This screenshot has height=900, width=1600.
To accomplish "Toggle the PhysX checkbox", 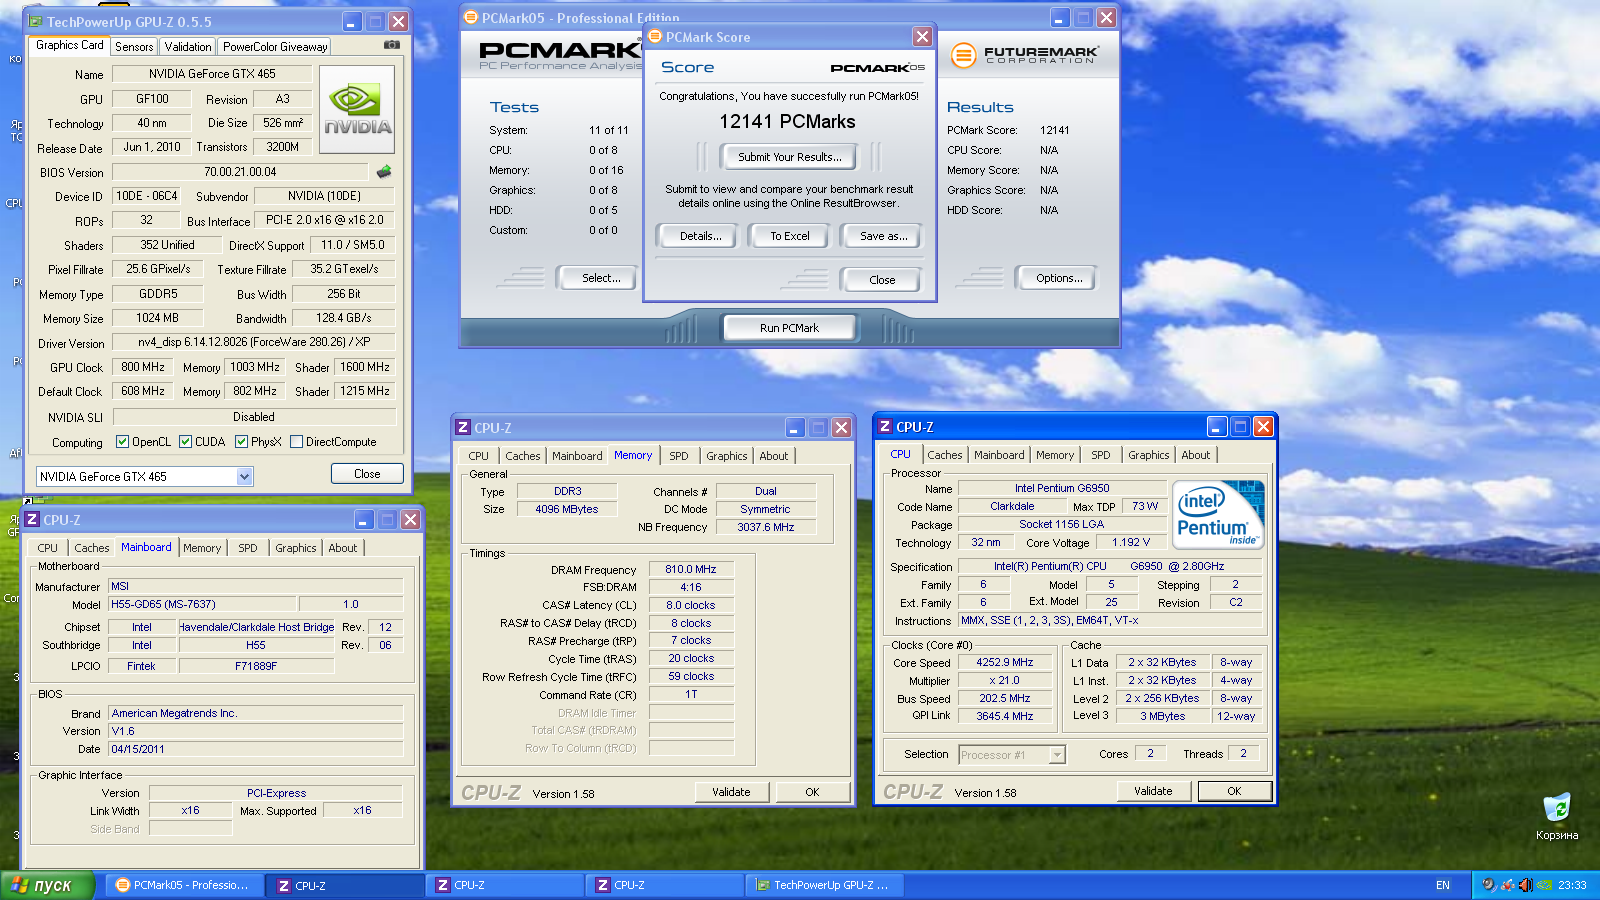I will tap(241, 441).
